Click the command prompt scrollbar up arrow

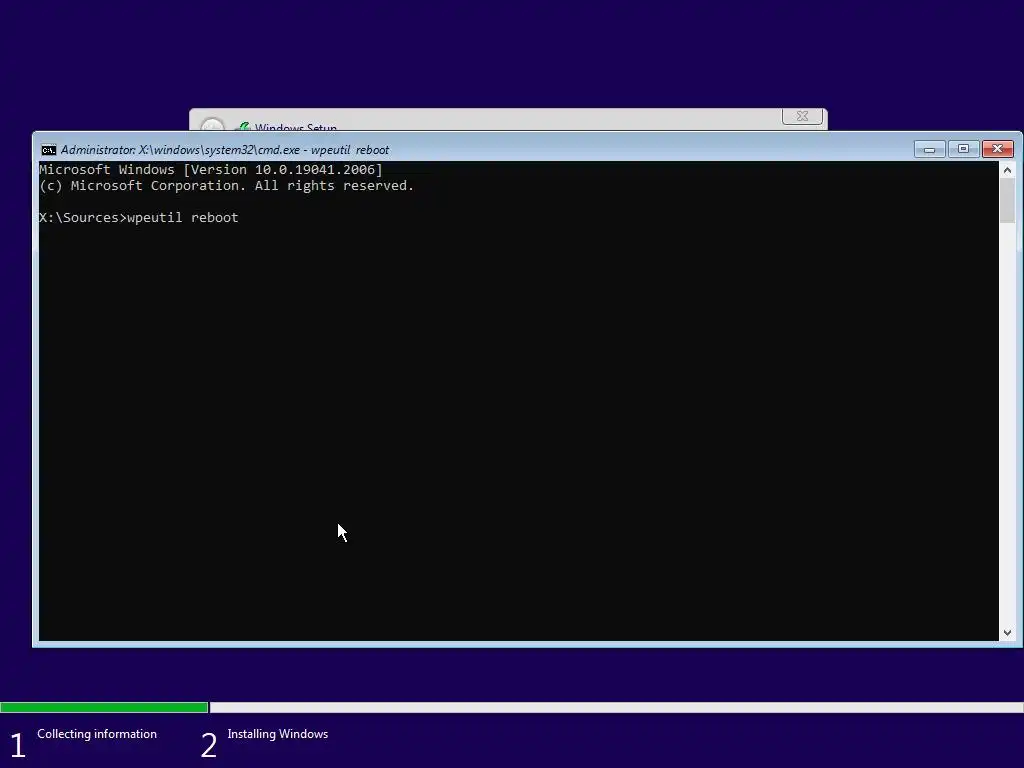(x=1007, y=170)
